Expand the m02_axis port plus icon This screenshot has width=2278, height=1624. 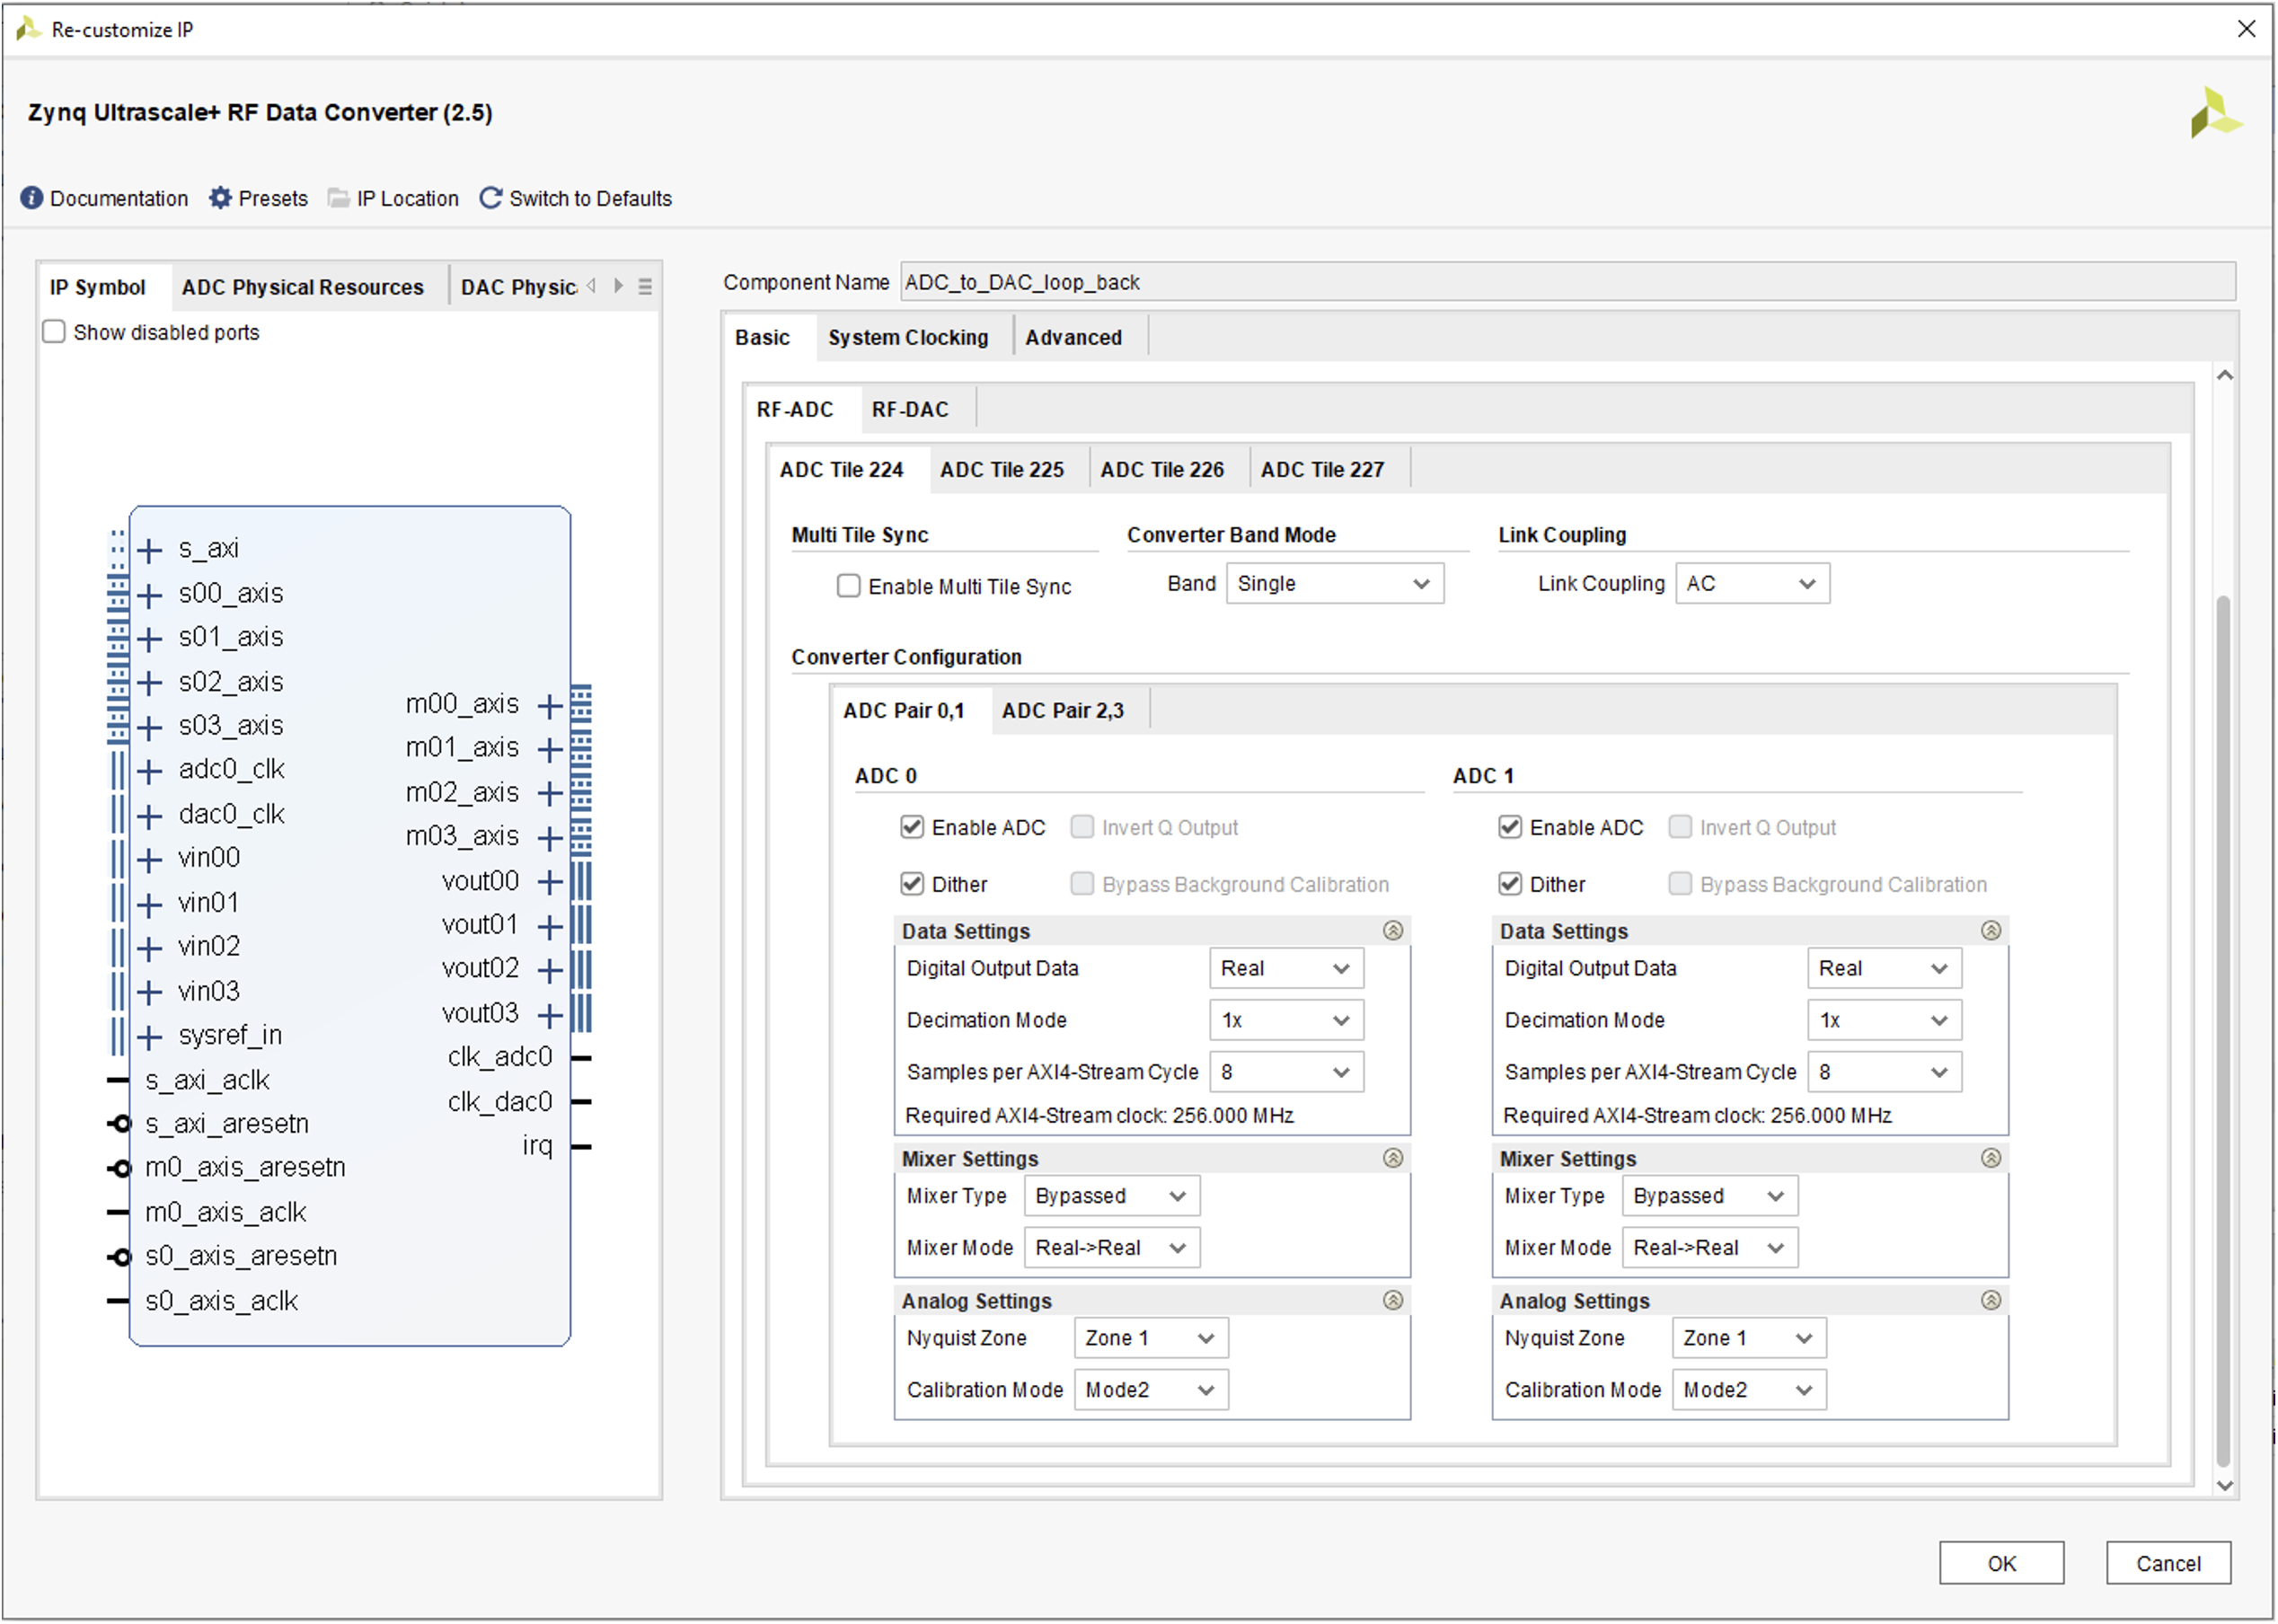[x=550, y=793]
